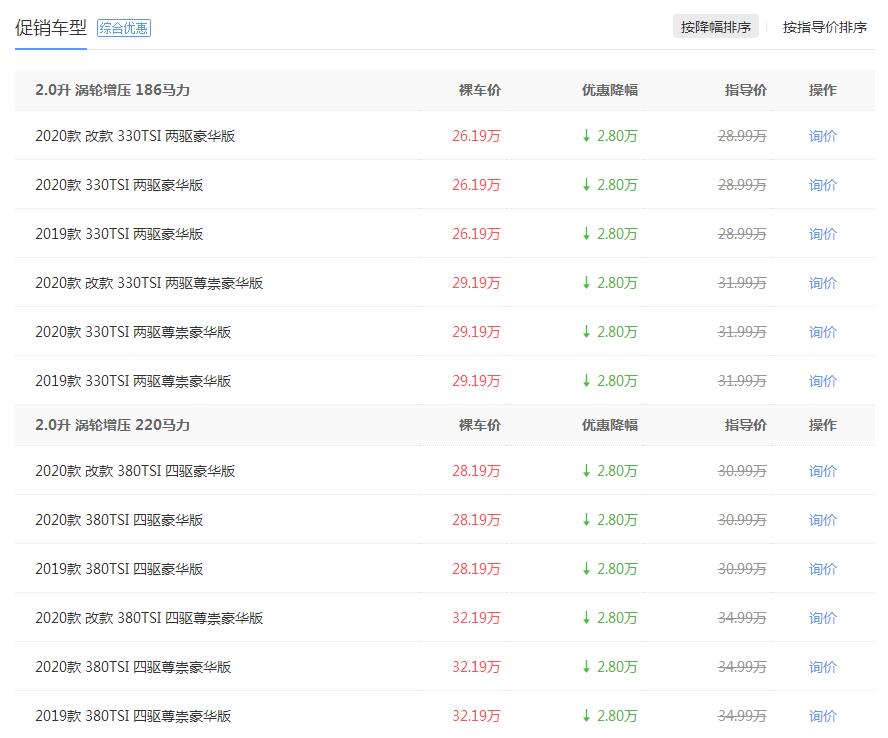Sort by 按指导价排序
Screen dimensions: 888x738
coord(825,27)
